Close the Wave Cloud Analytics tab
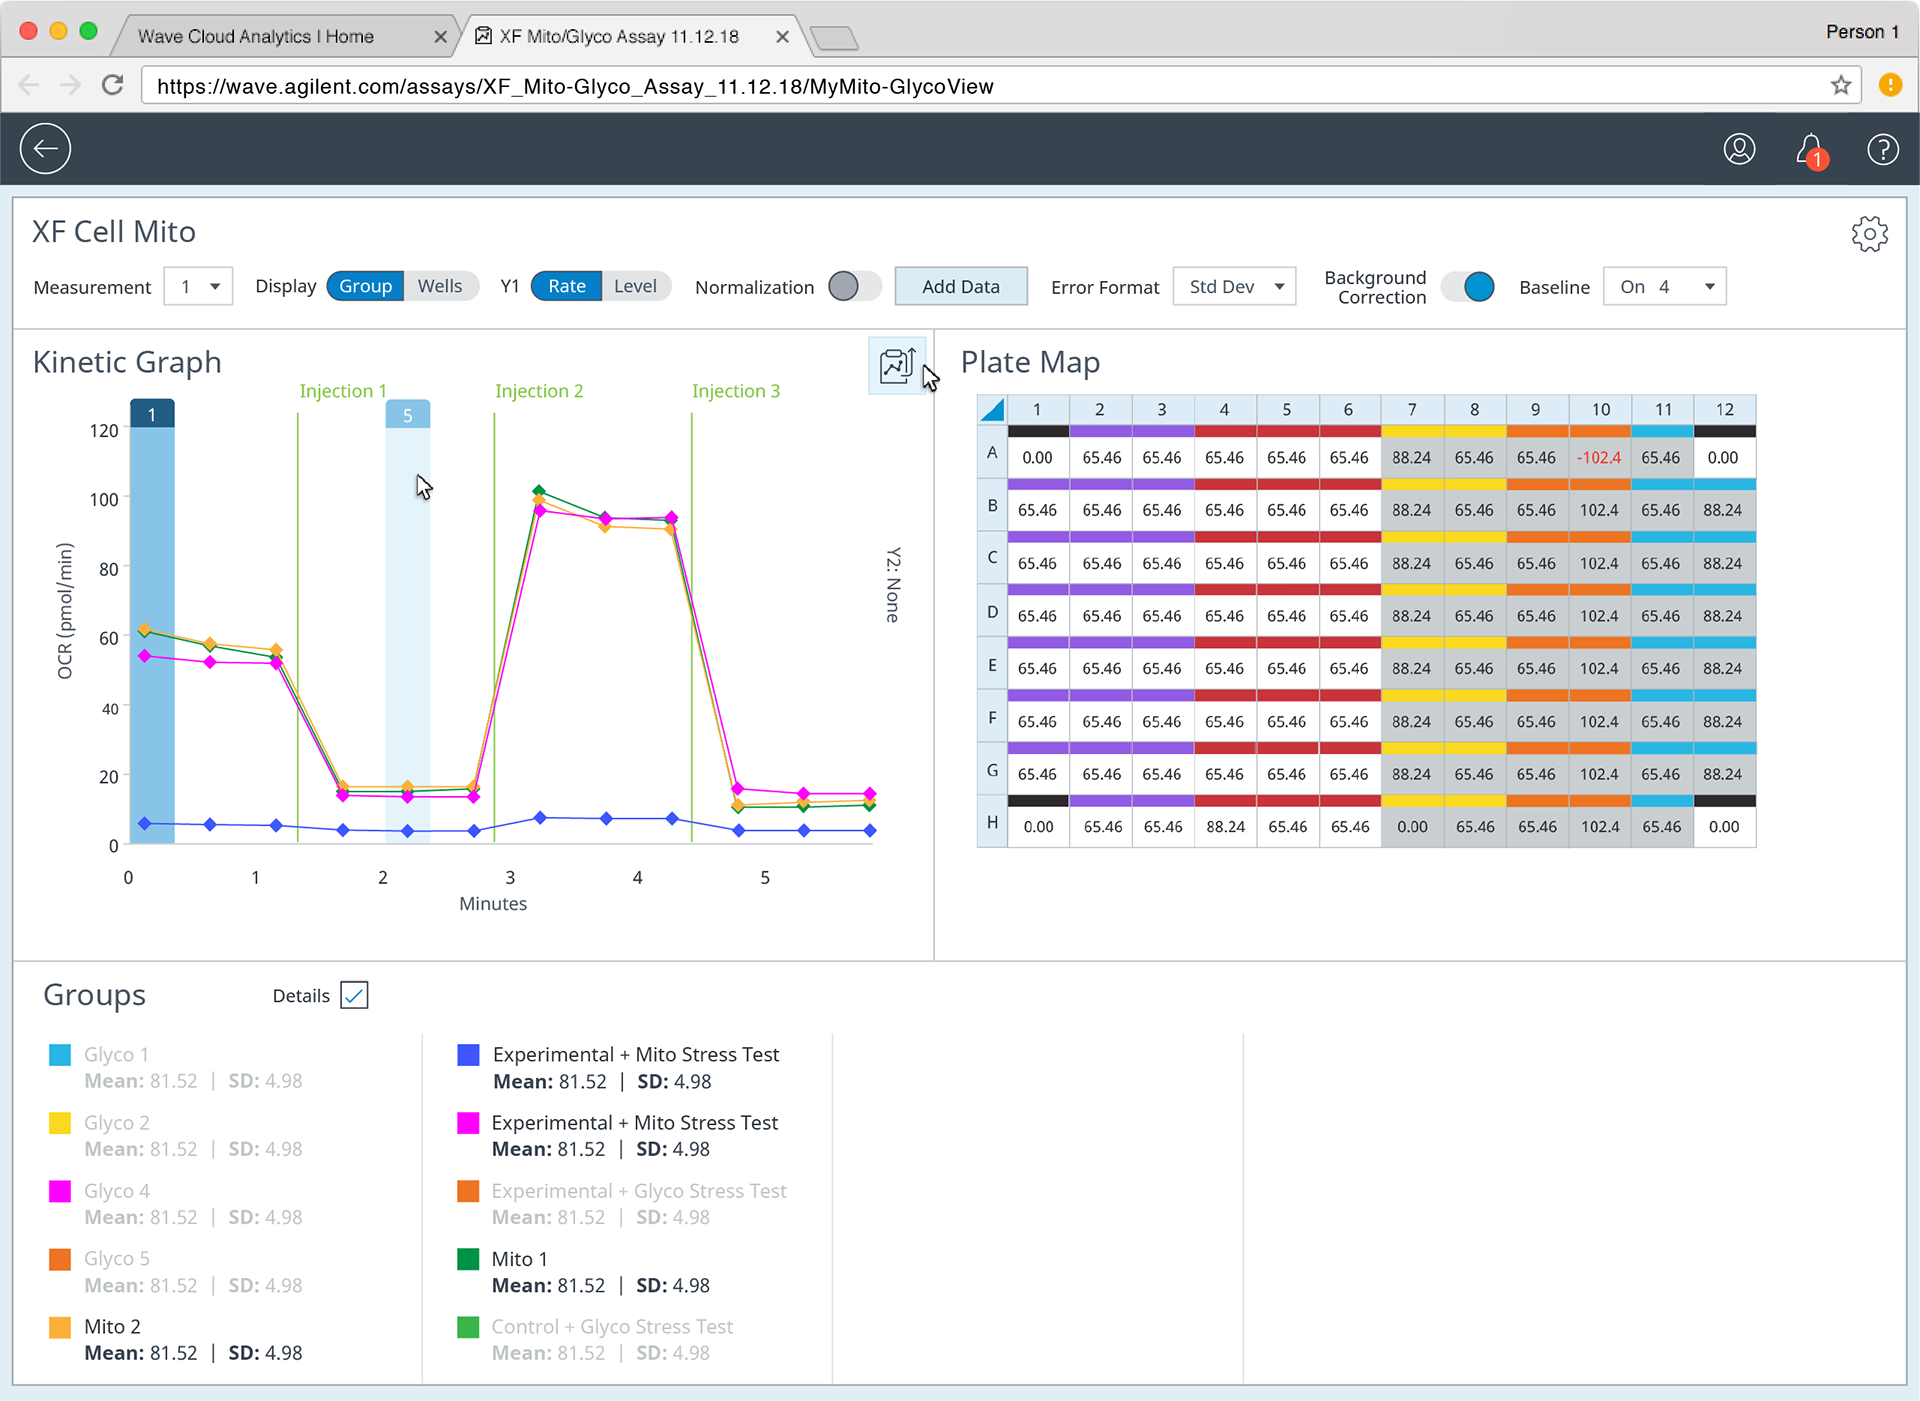The height and width of the screenshot is (1401, 1920). (x=440, y=37)
